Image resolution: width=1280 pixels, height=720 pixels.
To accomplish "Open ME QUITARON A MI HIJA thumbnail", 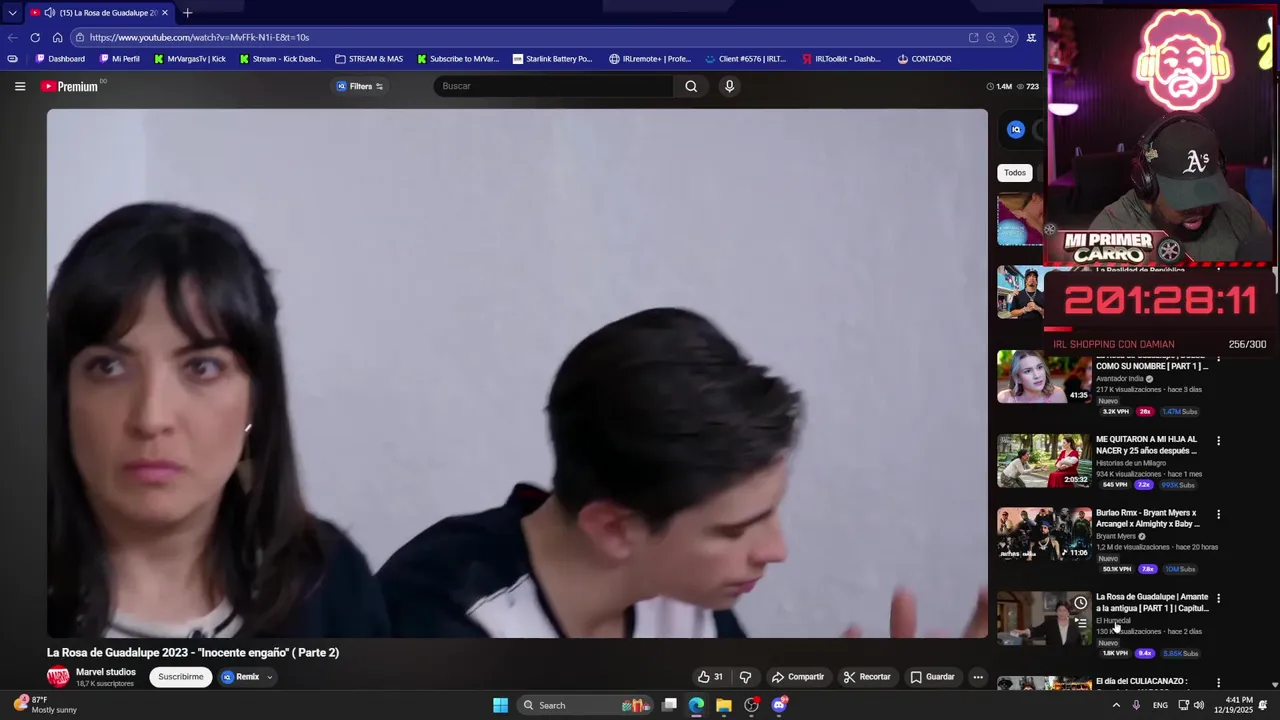I will (x=1044, y=461).
